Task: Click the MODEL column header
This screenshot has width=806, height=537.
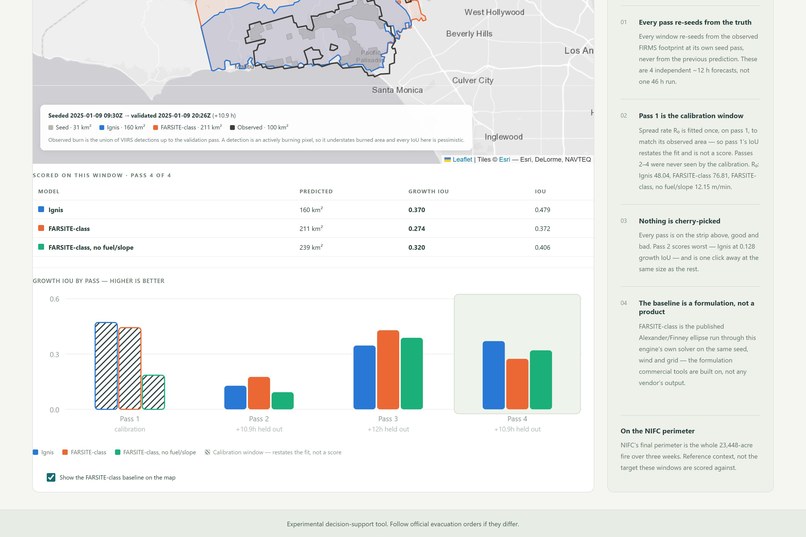Action: pos(48,191)
